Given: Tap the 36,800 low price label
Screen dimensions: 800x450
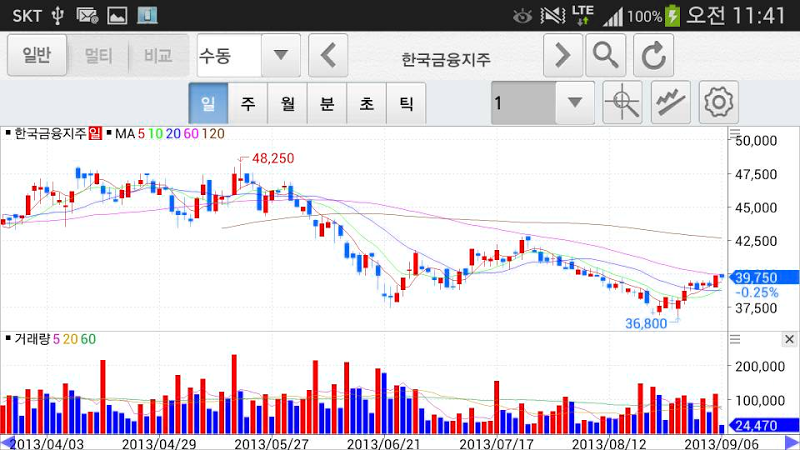Looking at the screenshot, I should tap(646, 323).
